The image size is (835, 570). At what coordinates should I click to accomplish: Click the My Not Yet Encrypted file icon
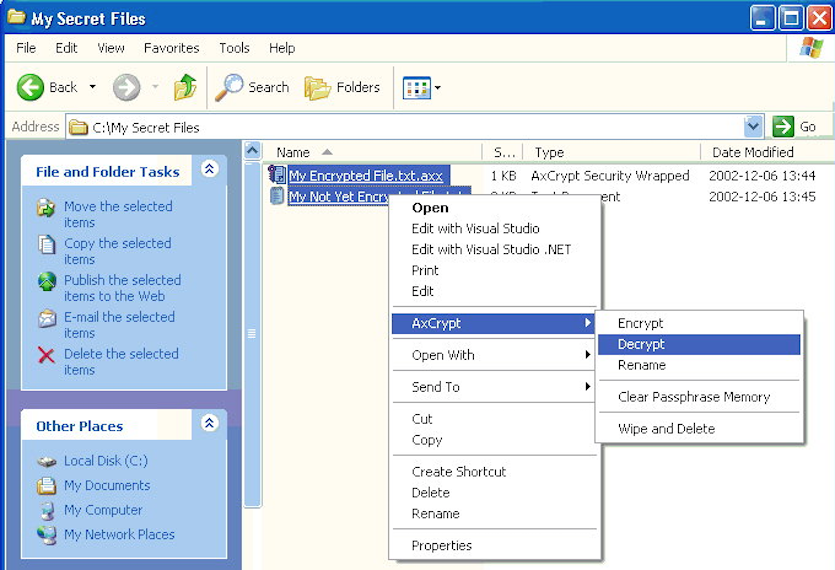click(x=277, y=196)
